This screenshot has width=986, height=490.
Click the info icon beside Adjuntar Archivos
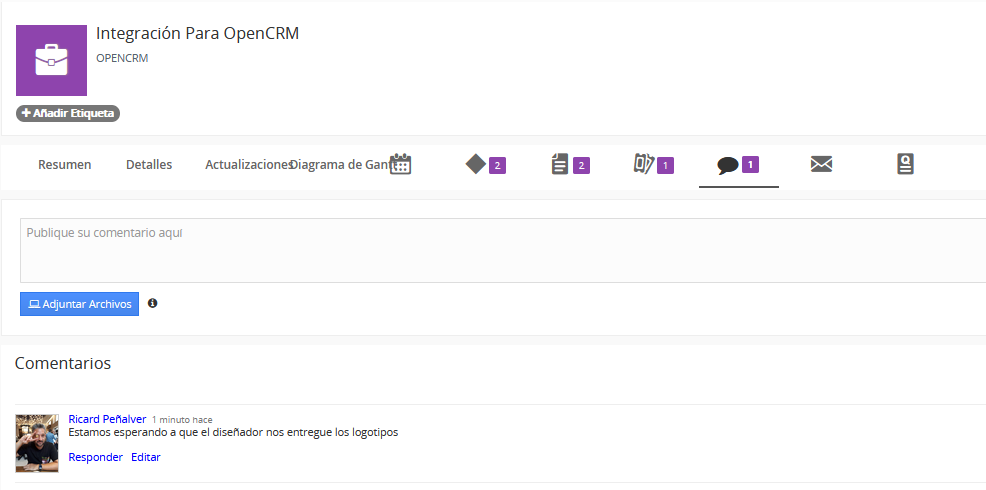[x=152, y=303]
